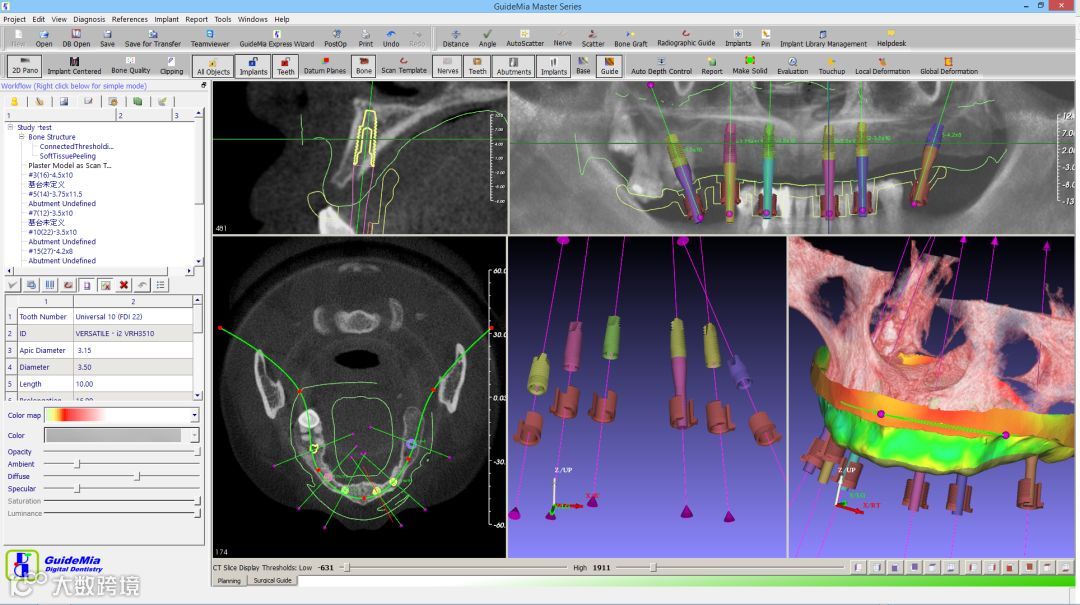
Task: Toggle Abutments visibility button
Action: [514, 66]
